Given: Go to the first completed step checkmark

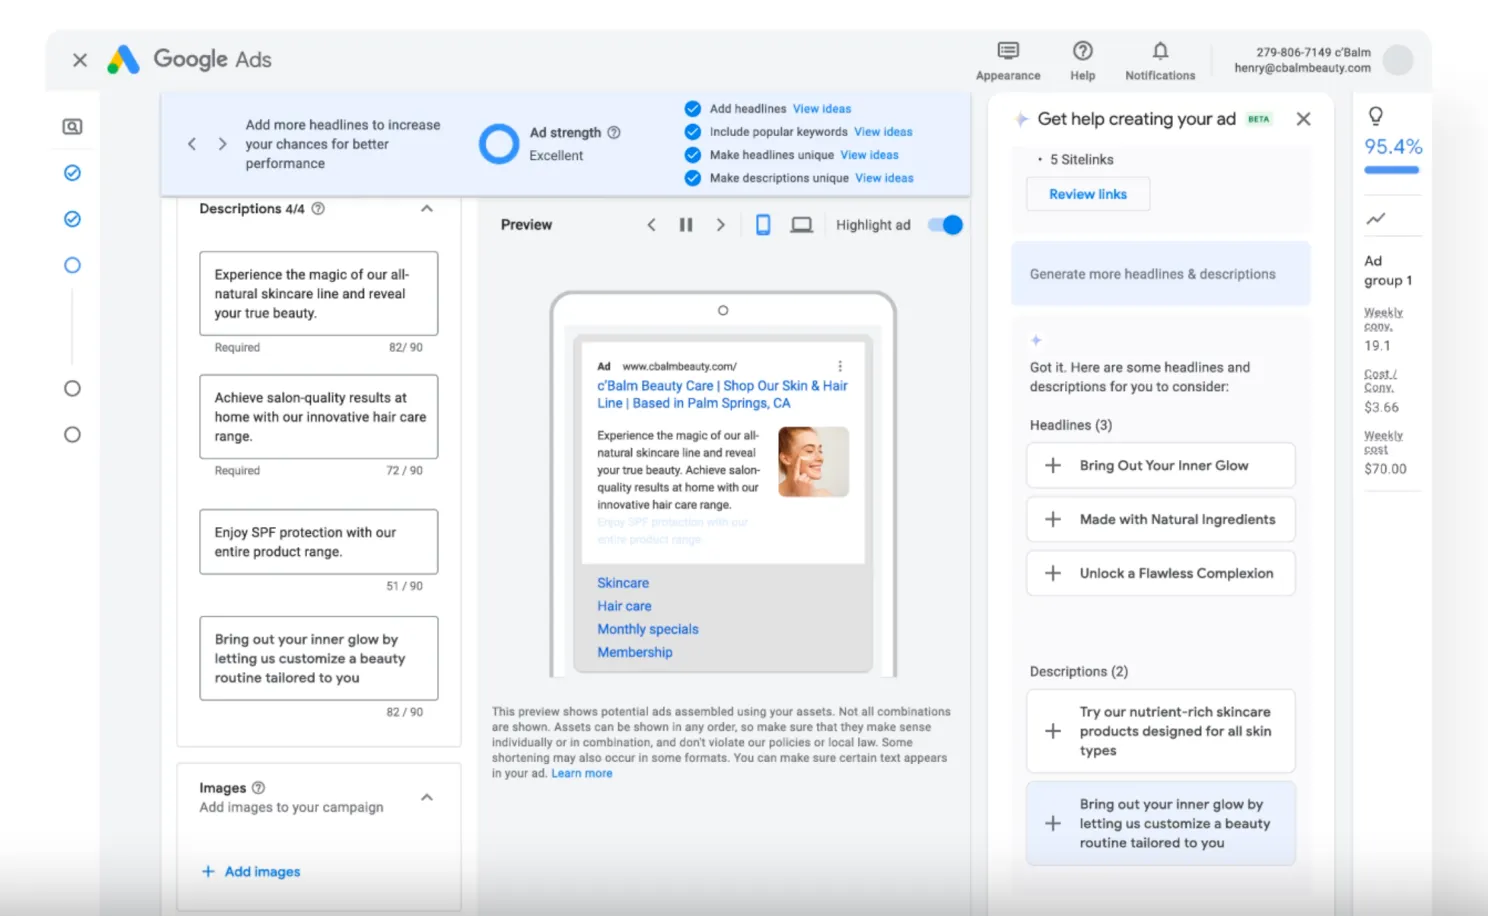Looking at the screenshot, I should (72, 173).
